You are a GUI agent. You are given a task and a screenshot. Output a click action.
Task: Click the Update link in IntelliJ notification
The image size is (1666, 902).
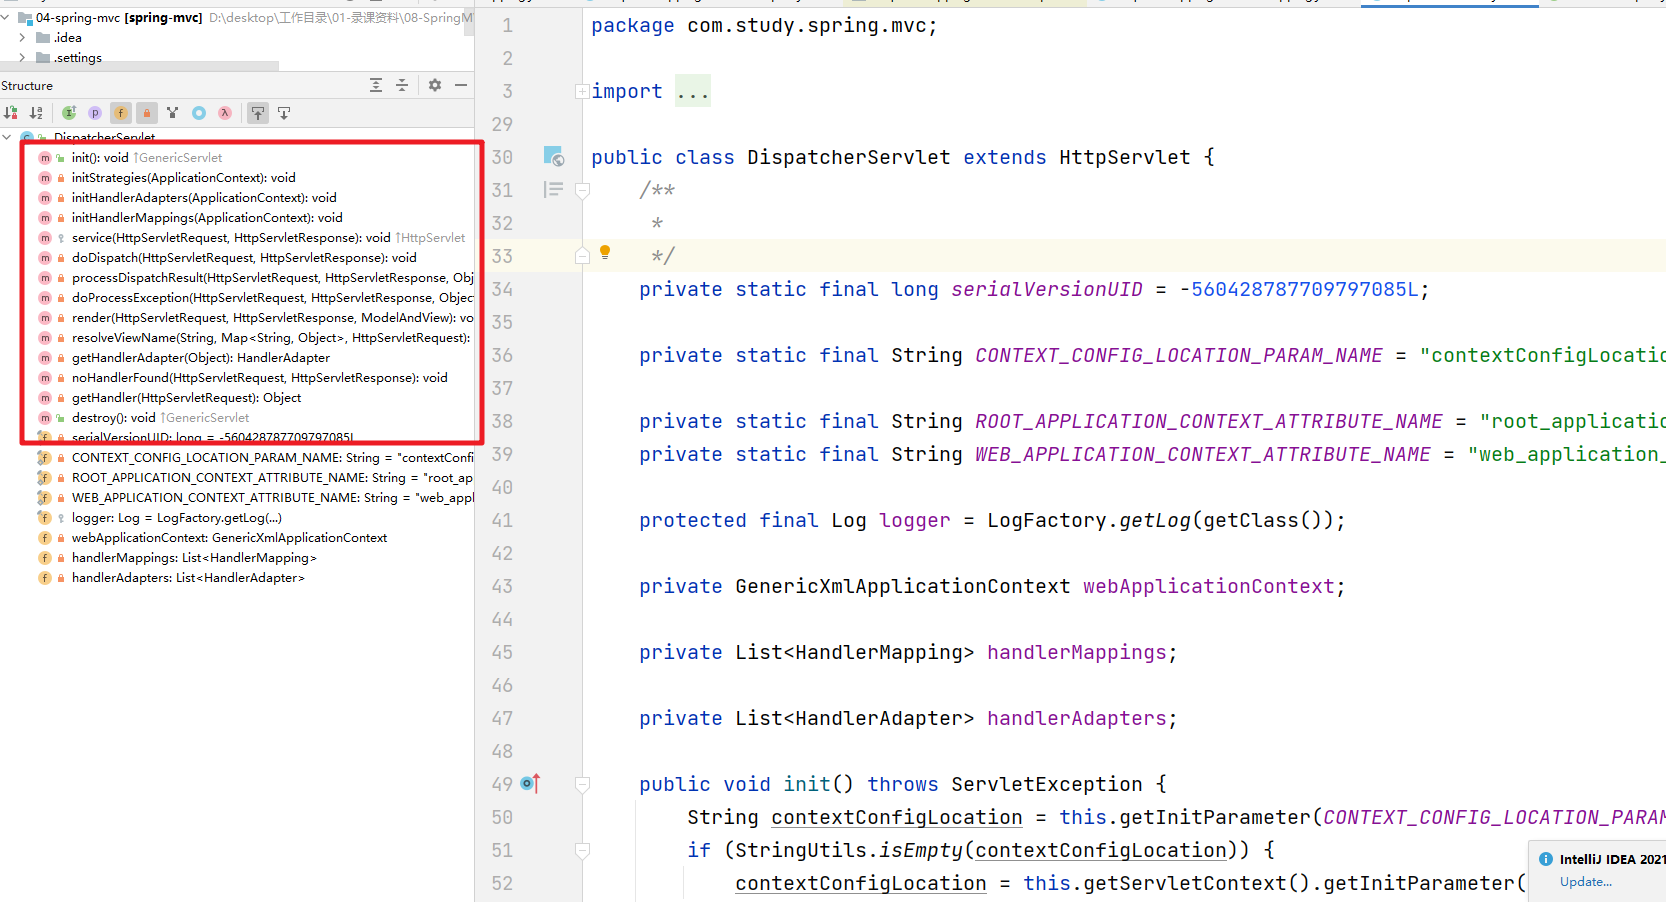point(1585,881)
